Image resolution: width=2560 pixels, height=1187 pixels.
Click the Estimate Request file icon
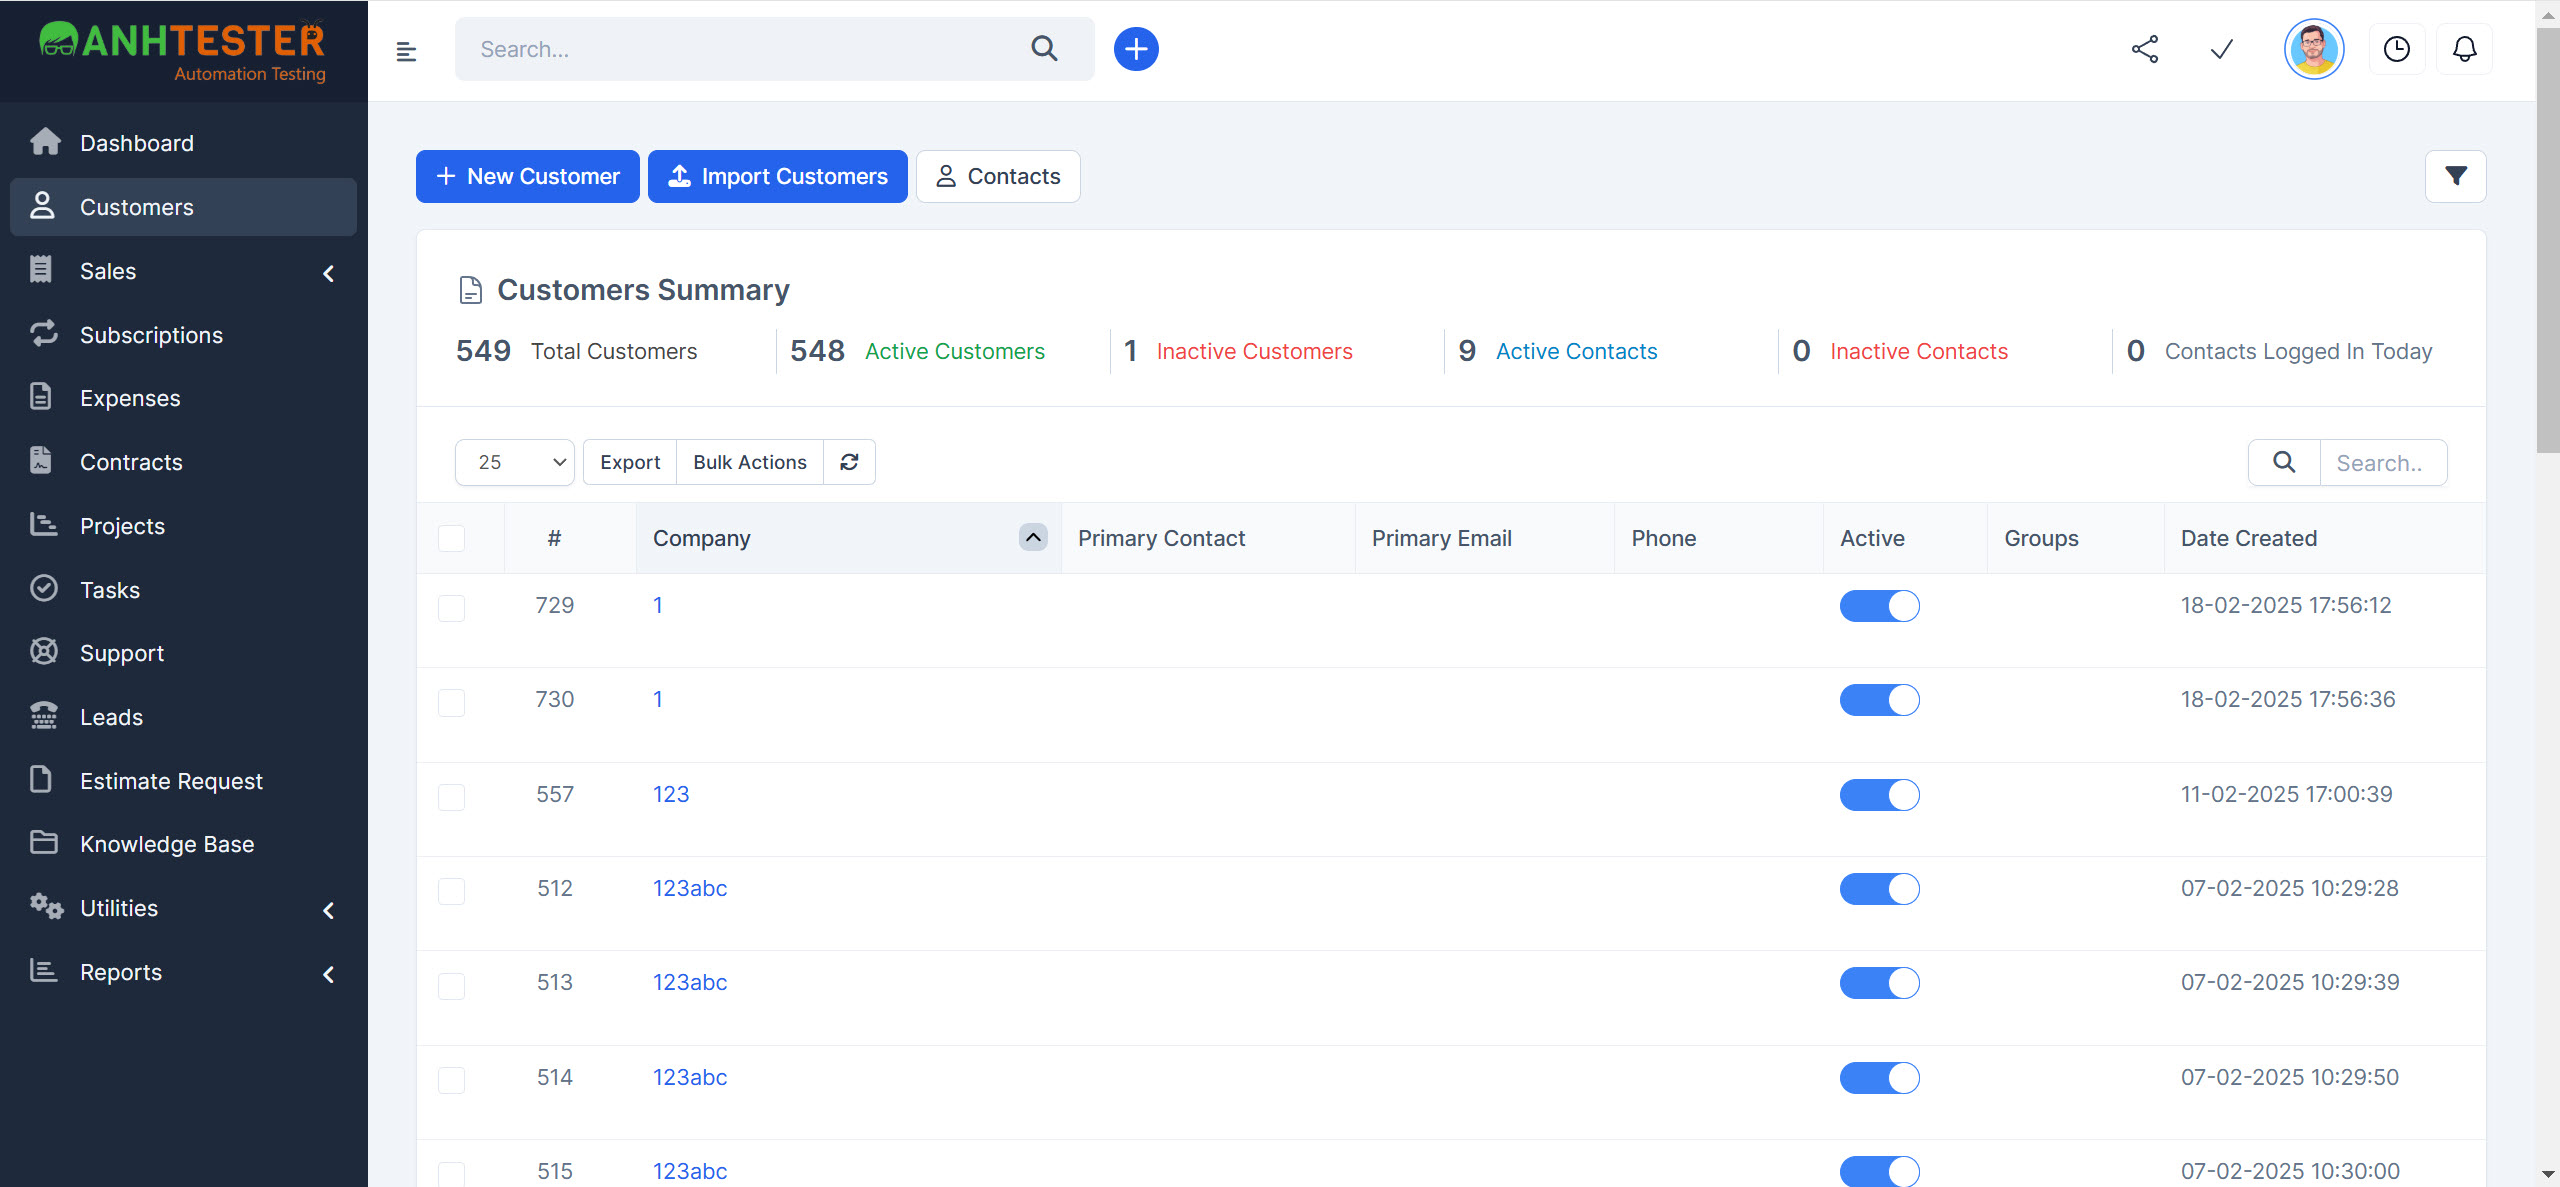(x=41, y=779)
